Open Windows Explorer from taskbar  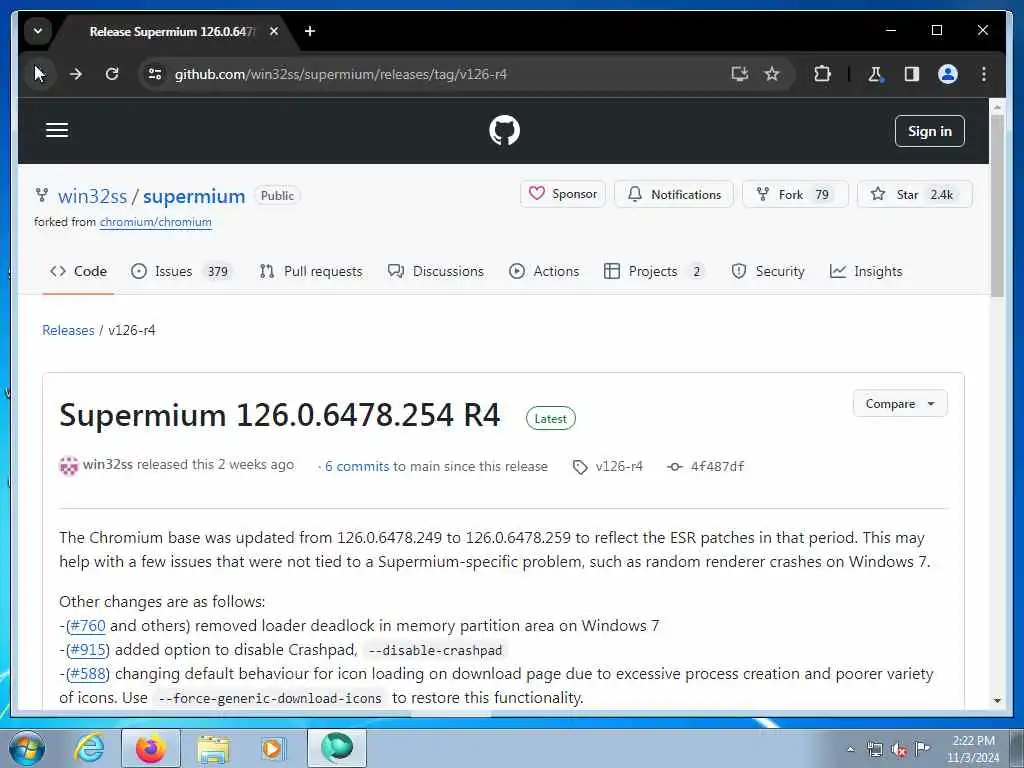pos(213,749)
